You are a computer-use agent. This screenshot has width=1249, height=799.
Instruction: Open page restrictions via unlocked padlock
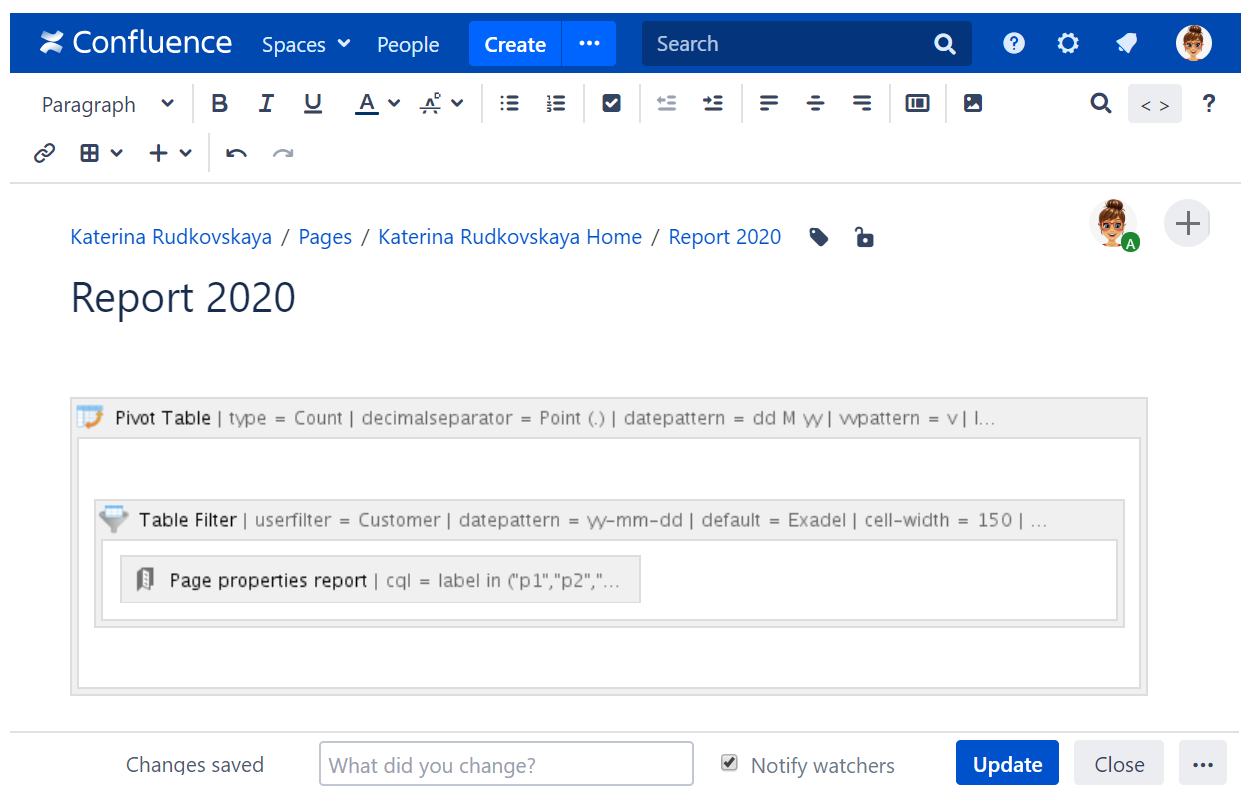pyautogui.click(x=864, y=237)
